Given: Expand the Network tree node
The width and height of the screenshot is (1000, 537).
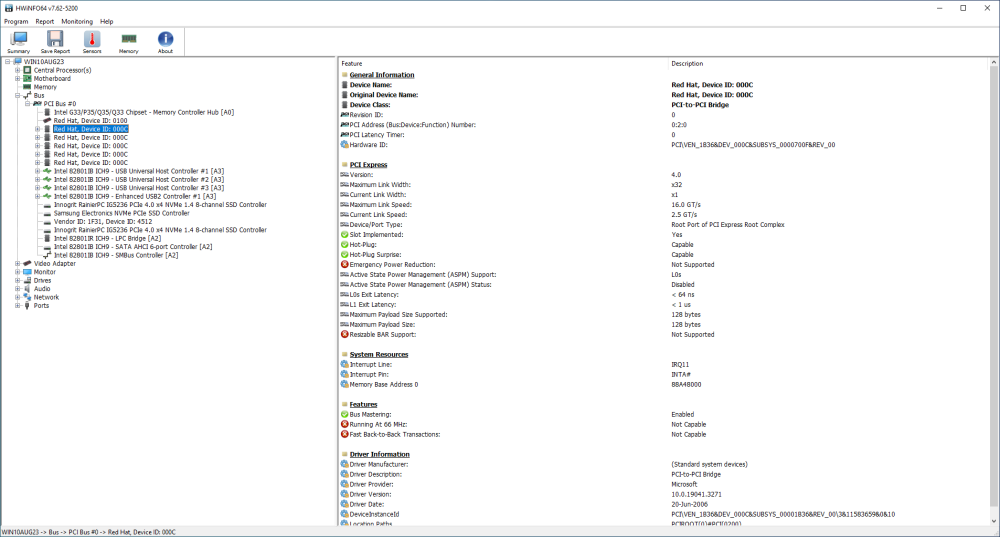Looking at the screenshot, I should (18, 297).
